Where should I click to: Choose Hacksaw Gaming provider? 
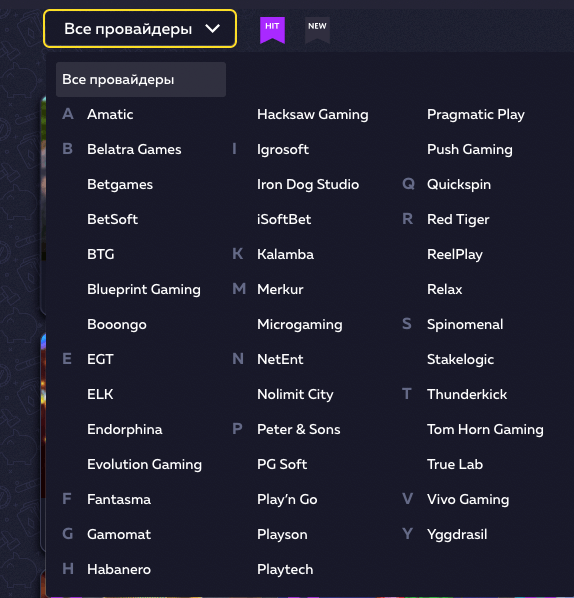pyautogui.click(x=313, y=114)
